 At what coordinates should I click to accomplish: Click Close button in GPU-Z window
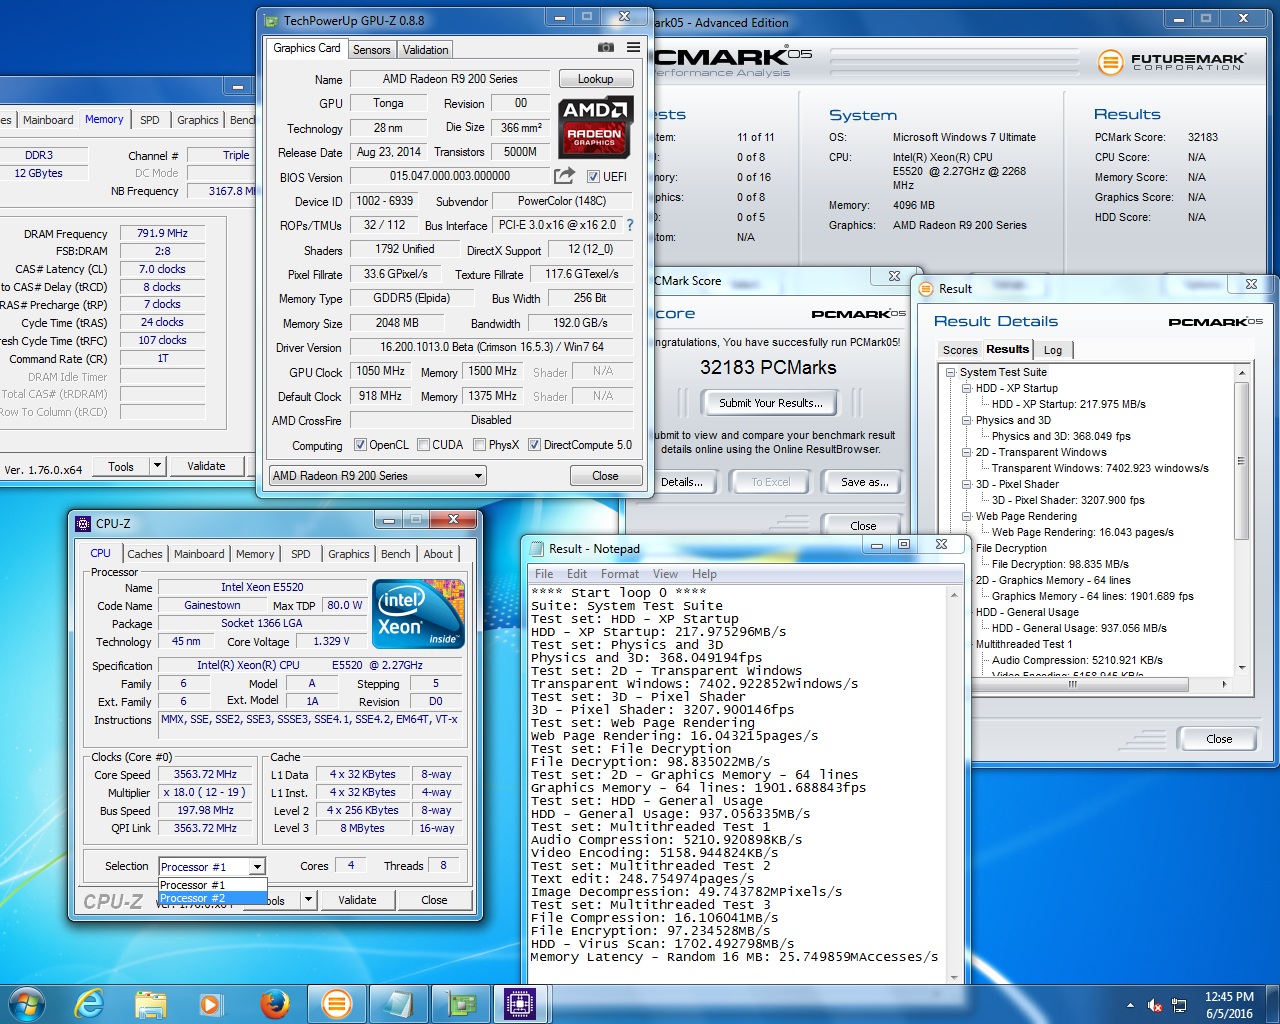pos(605,476)
